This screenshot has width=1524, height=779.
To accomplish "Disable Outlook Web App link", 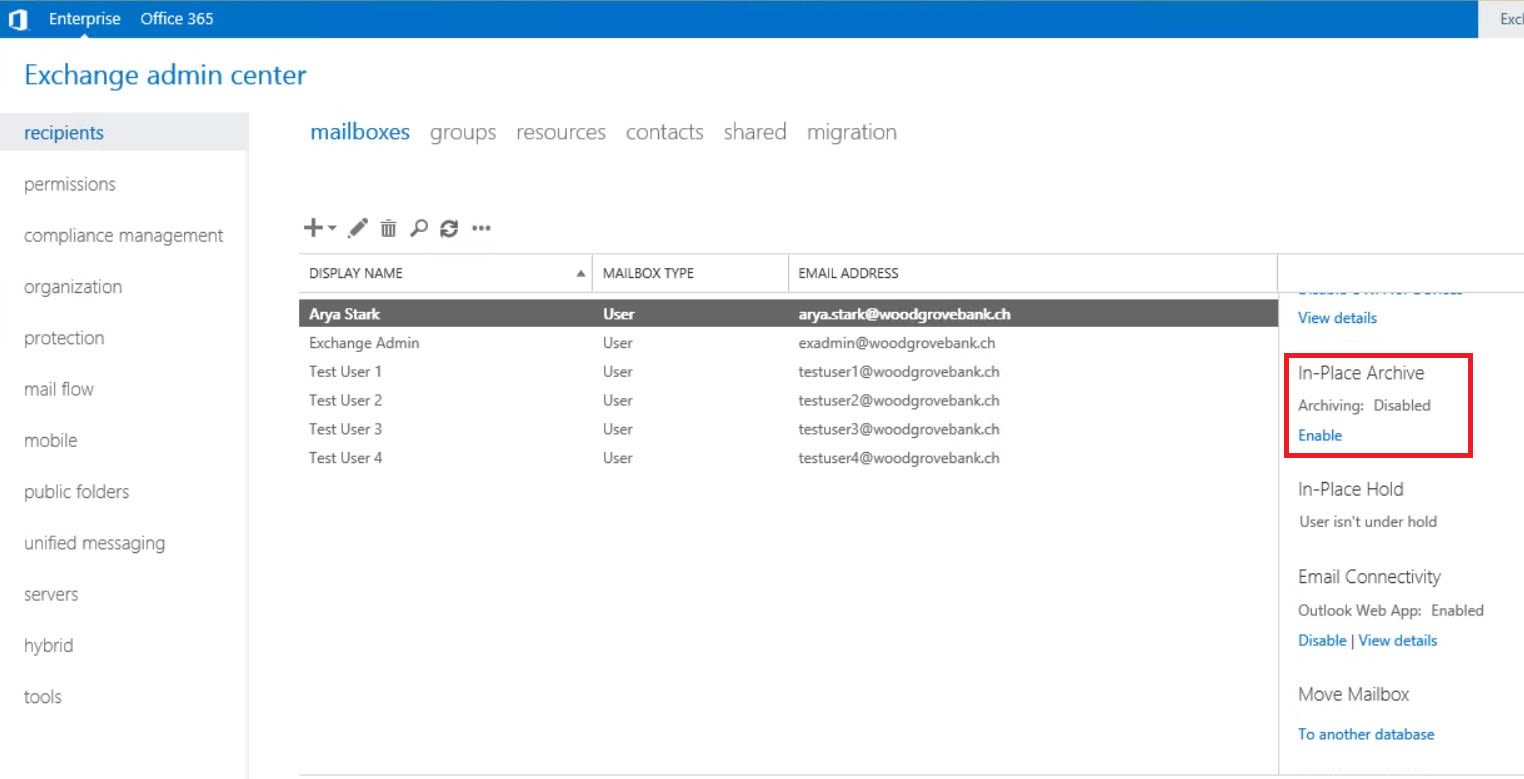I will click(1322, 640).
